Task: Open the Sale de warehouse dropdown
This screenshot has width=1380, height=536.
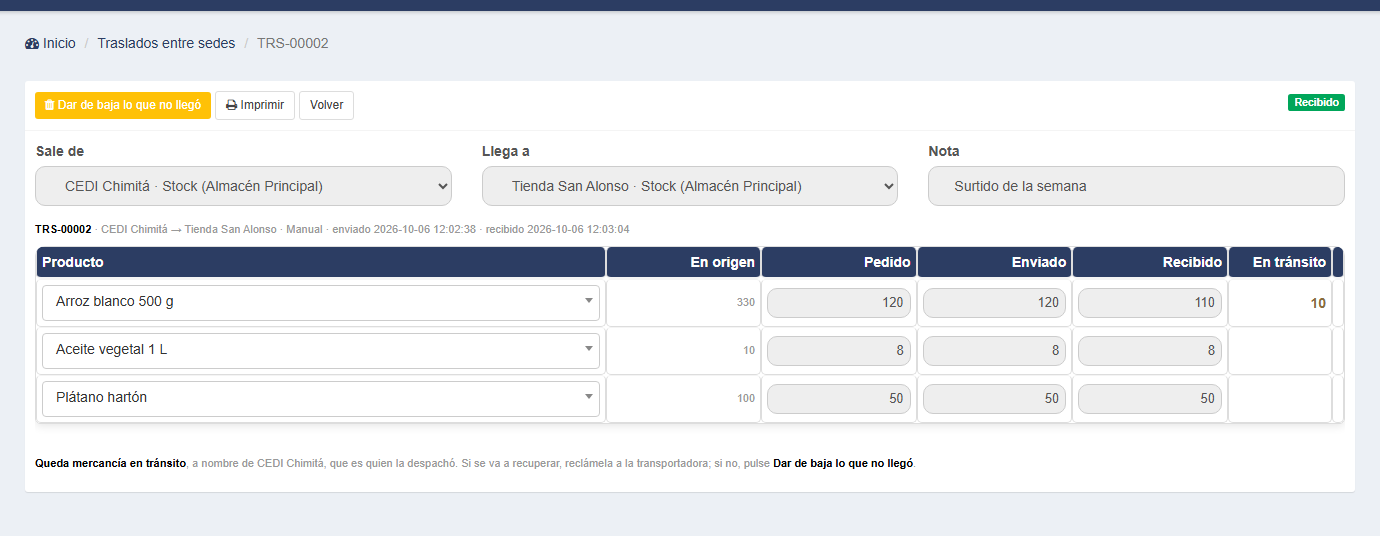Action: coord(243,186)
